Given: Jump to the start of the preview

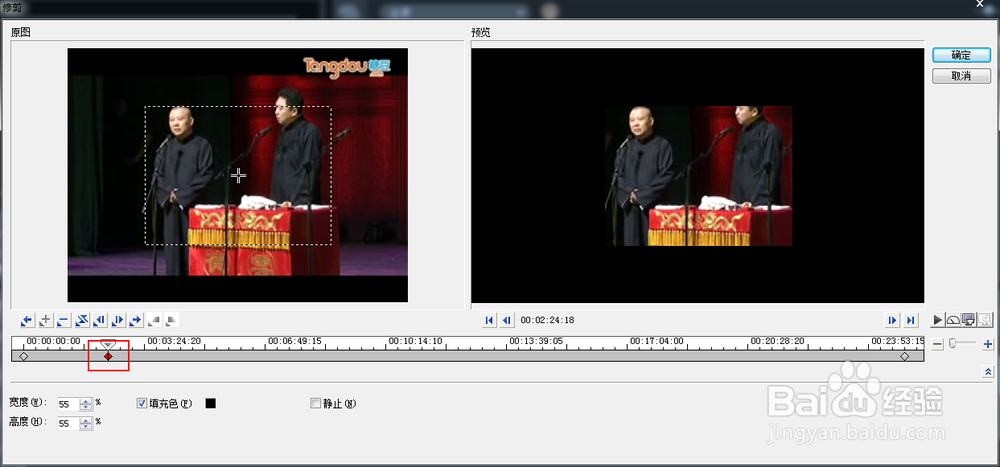Looking at the screenshot, I should (x=489, y=320).
